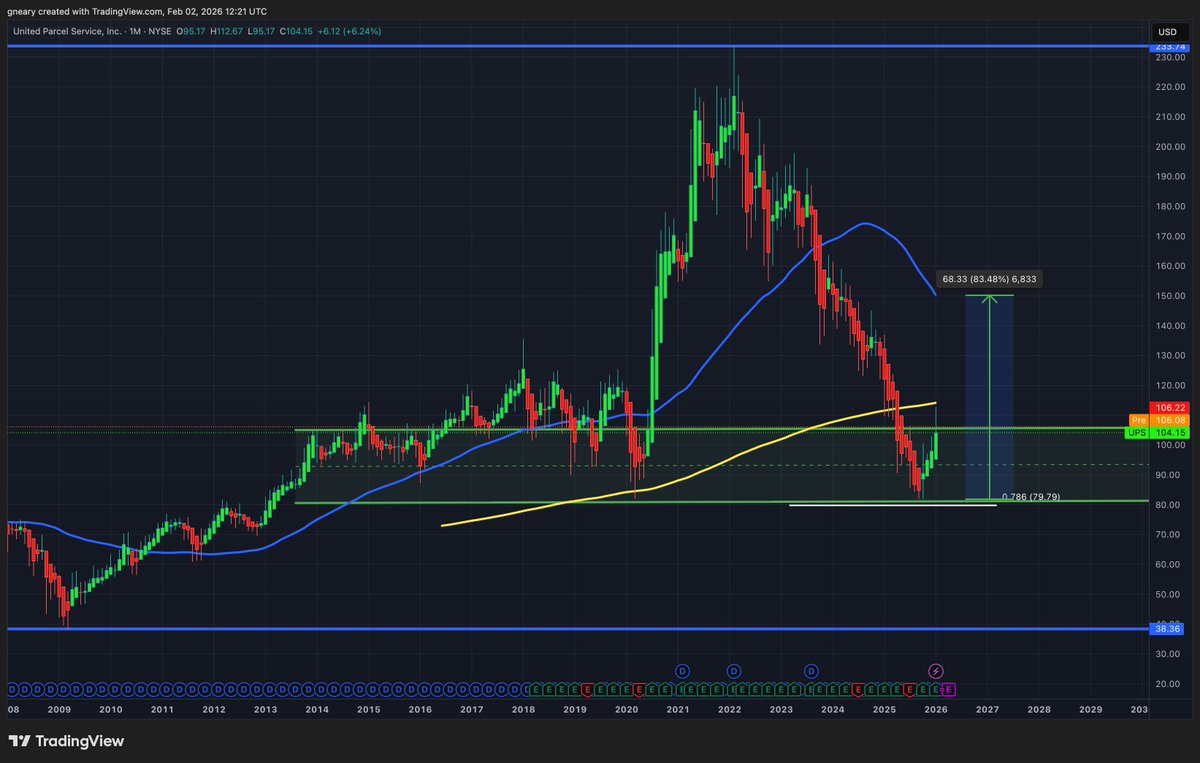Click the "68.33 (83.48%) 6,833" projection label
The width and height of the screenshot is (1200, 763).
click(989, 279)
